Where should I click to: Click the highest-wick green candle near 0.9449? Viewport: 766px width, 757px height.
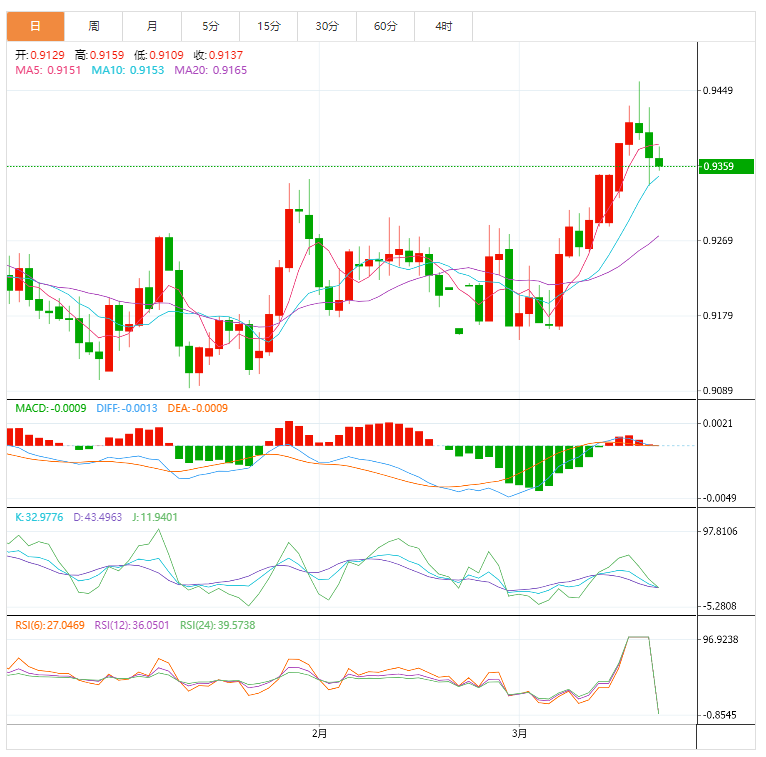[x=639, y=128]
